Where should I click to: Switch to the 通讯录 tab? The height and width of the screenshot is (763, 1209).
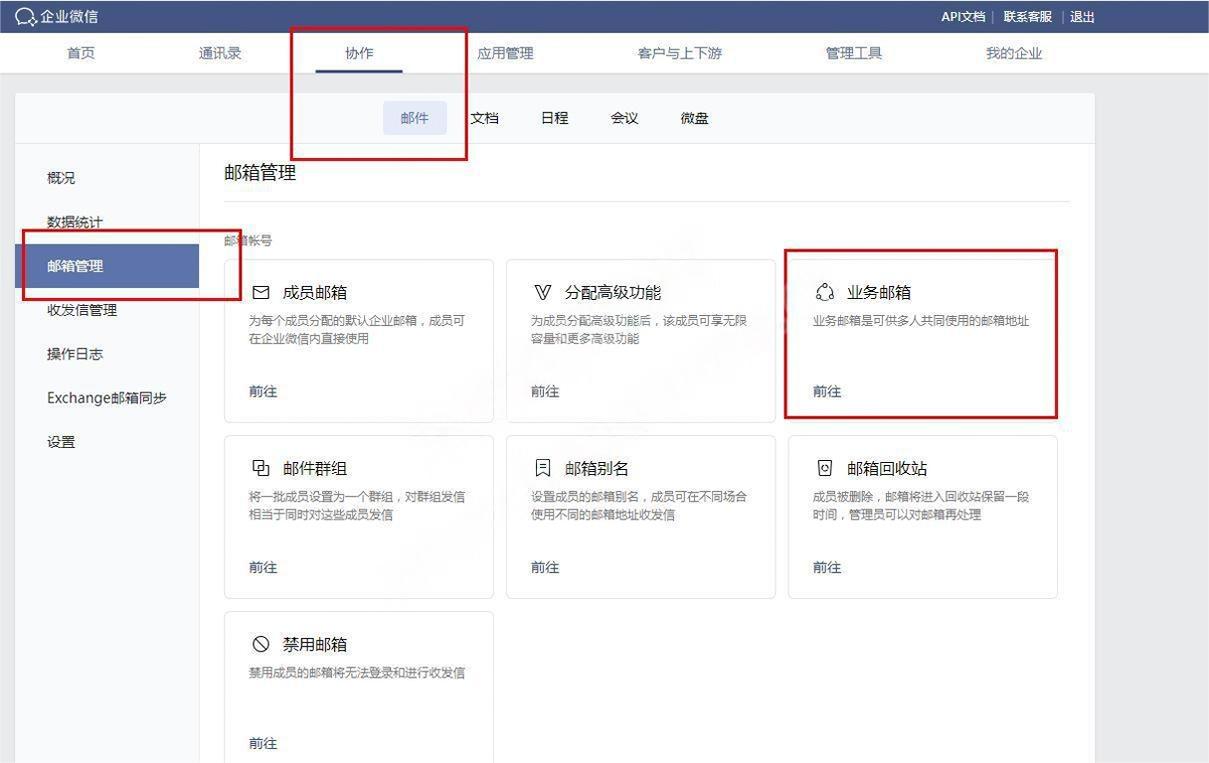(x=220, y=53)
